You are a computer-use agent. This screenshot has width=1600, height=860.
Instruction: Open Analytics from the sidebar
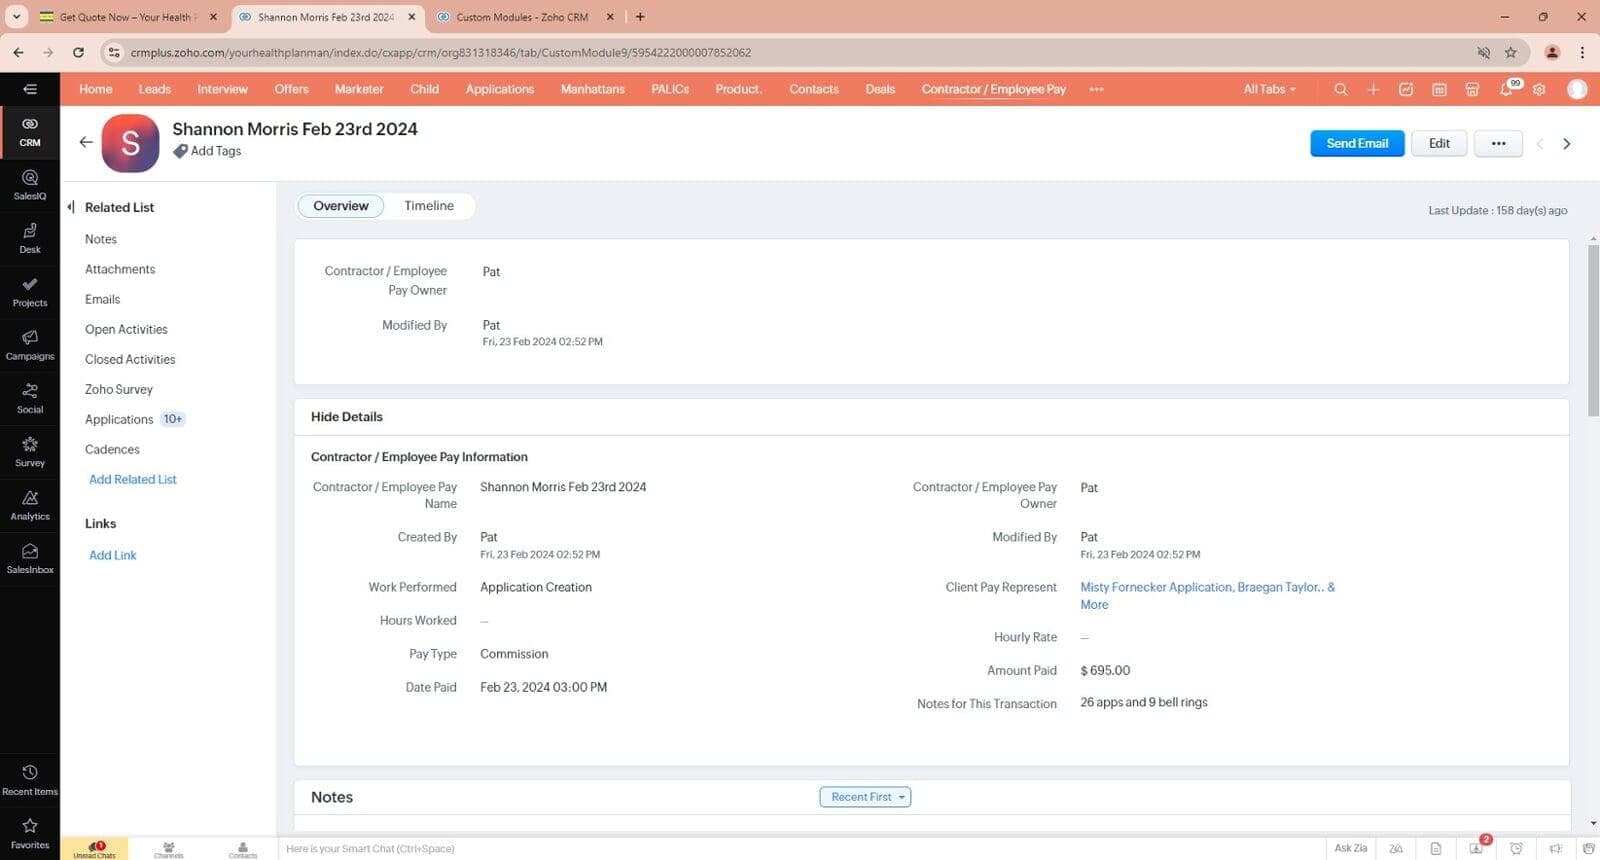click(30, 505)
